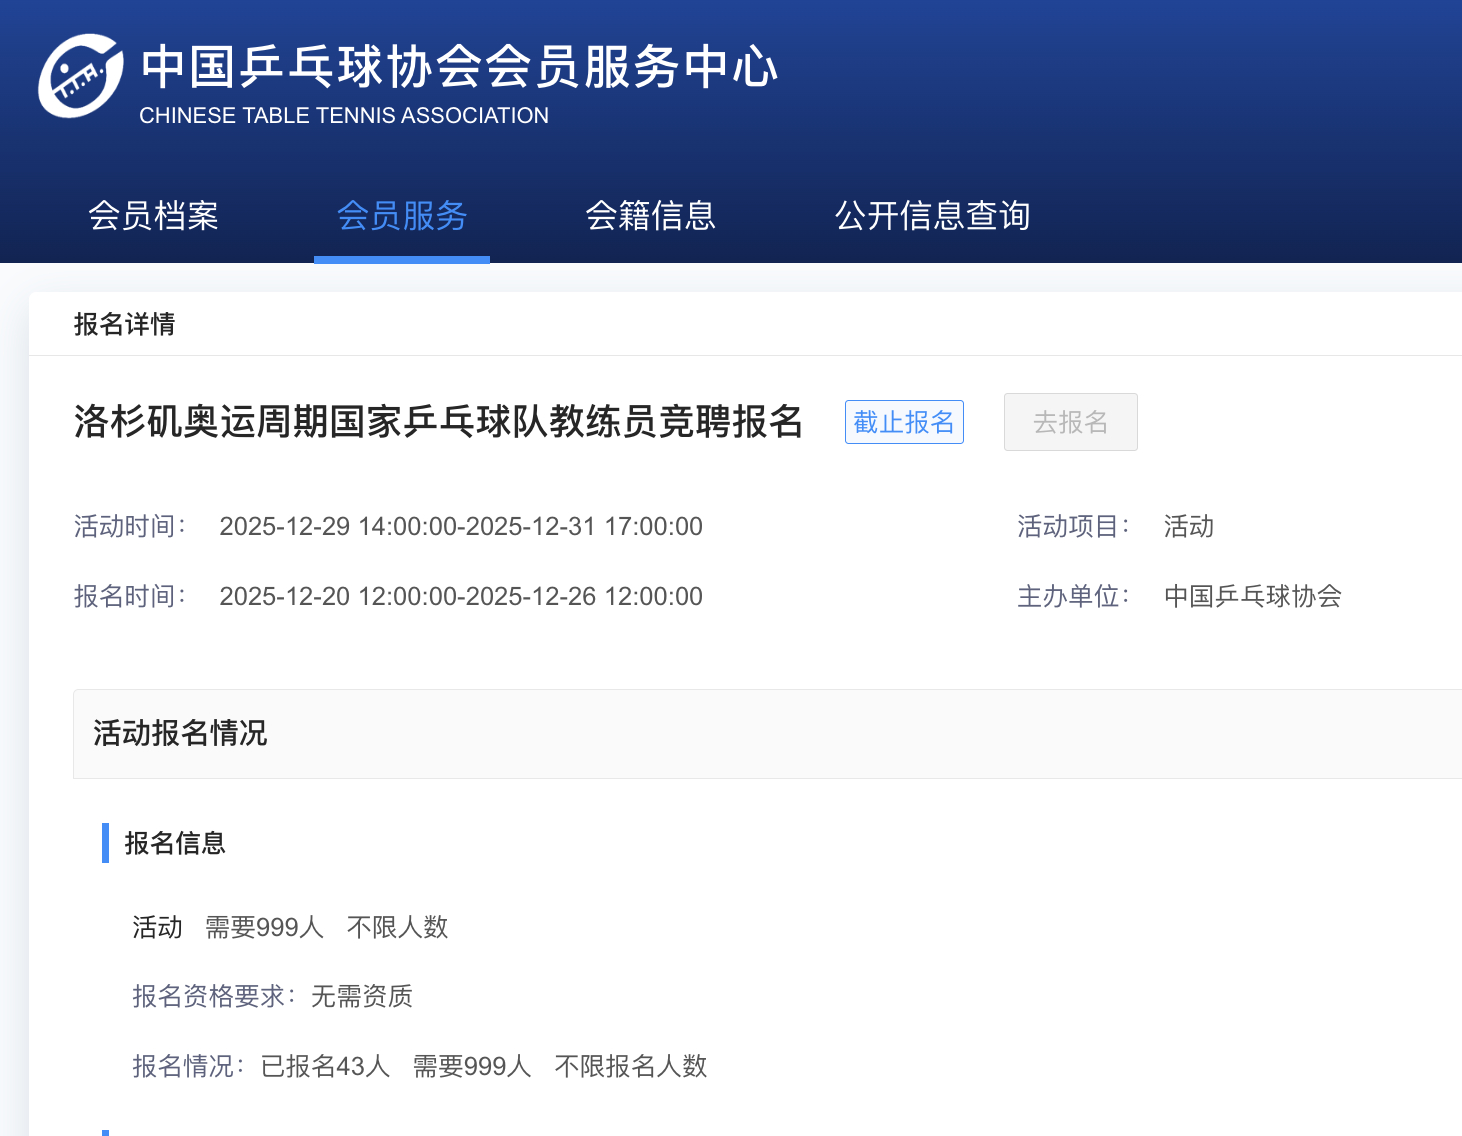Select the 报名信息 section label

click(x=174, y=844)
